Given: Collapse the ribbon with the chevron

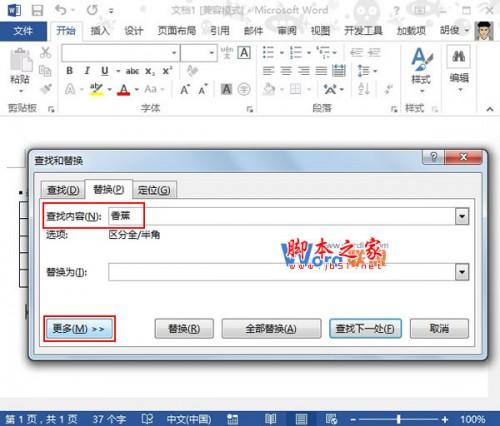Looking at the screenshot, I should point(490,109).
